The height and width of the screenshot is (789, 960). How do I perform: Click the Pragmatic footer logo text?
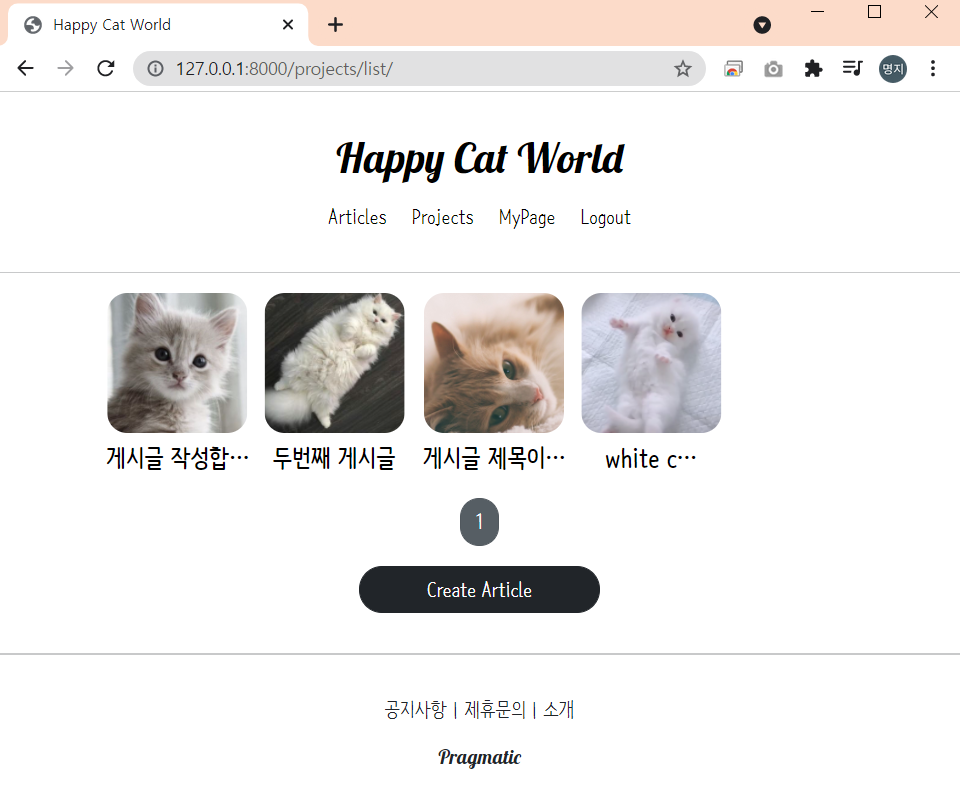(479, 758)
